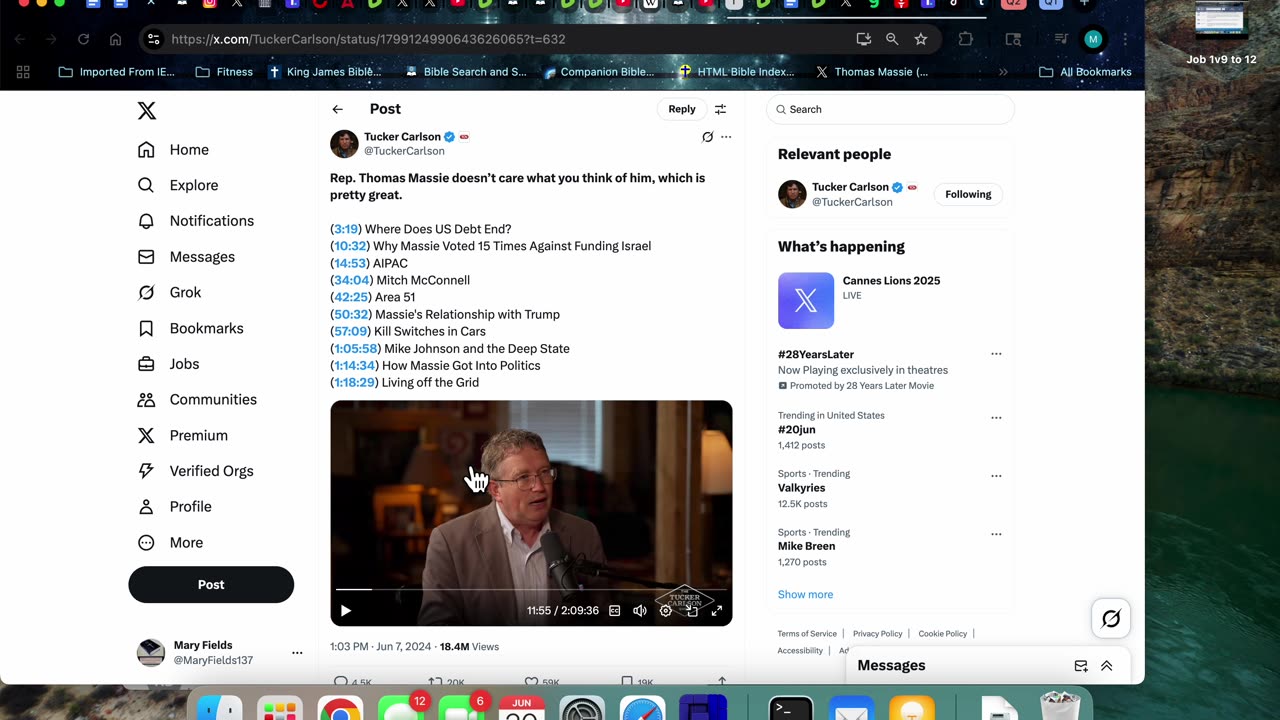Click the video progress bar
The height and width of the screenshot is (720, 1280).
pyautogui.click(x=531, y=590)
